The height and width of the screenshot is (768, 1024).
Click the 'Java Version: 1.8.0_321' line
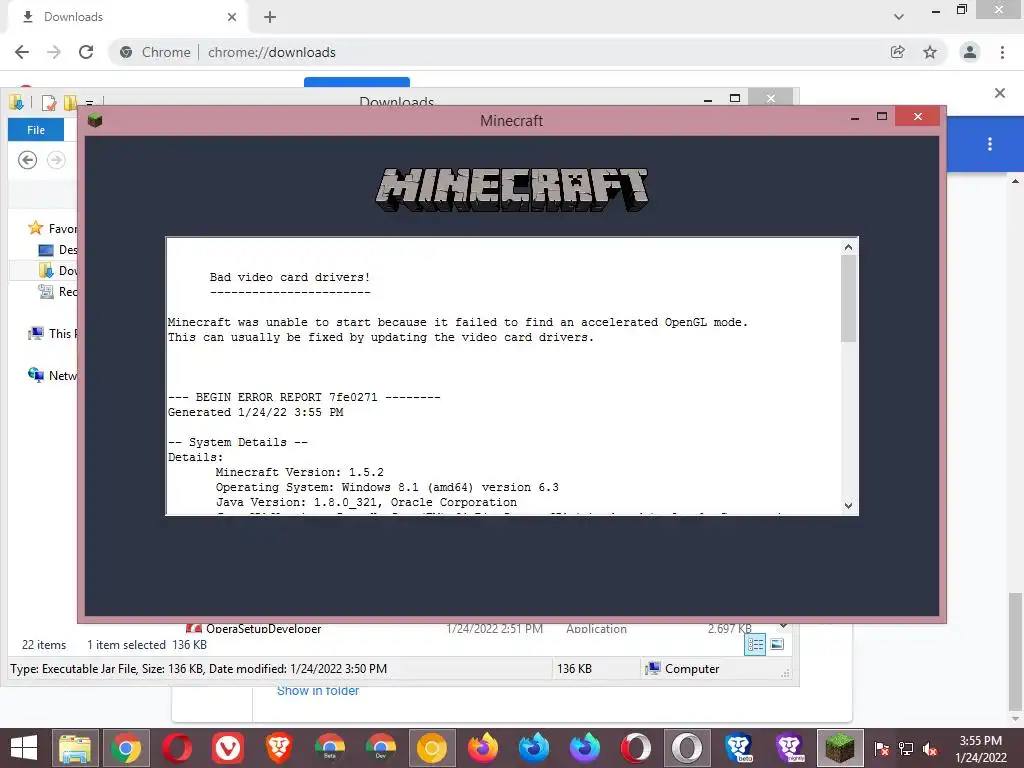(x=366, y=502)
